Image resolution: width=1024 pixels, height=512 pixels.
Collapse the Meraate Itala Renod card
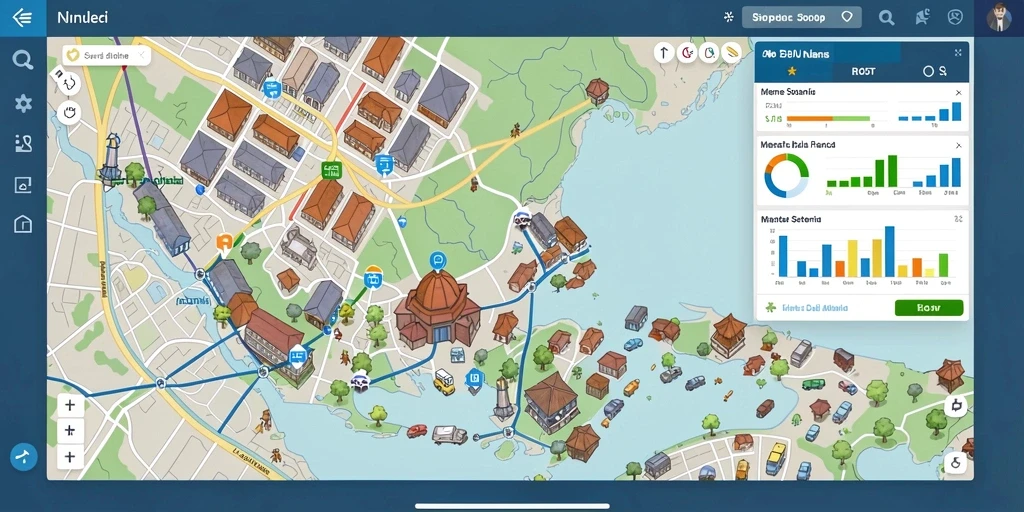click(x=958, y=145)
